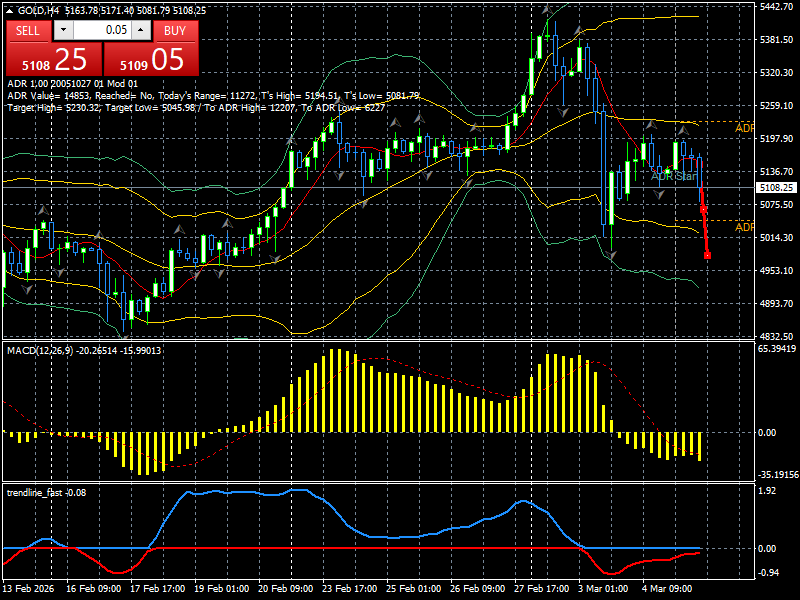The width and height of the screenshot is (800, 600).
Task: Click the upper orange ADR level label
Action: click(x=744, y=128)
